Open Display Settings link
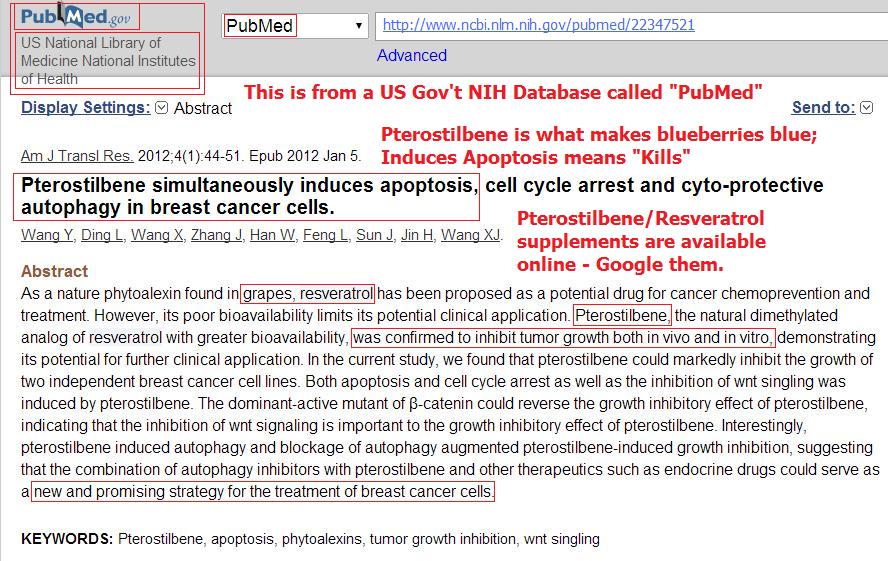Viewport: 888px width, 561px height. pyautogui.click(x=86, y=108)
